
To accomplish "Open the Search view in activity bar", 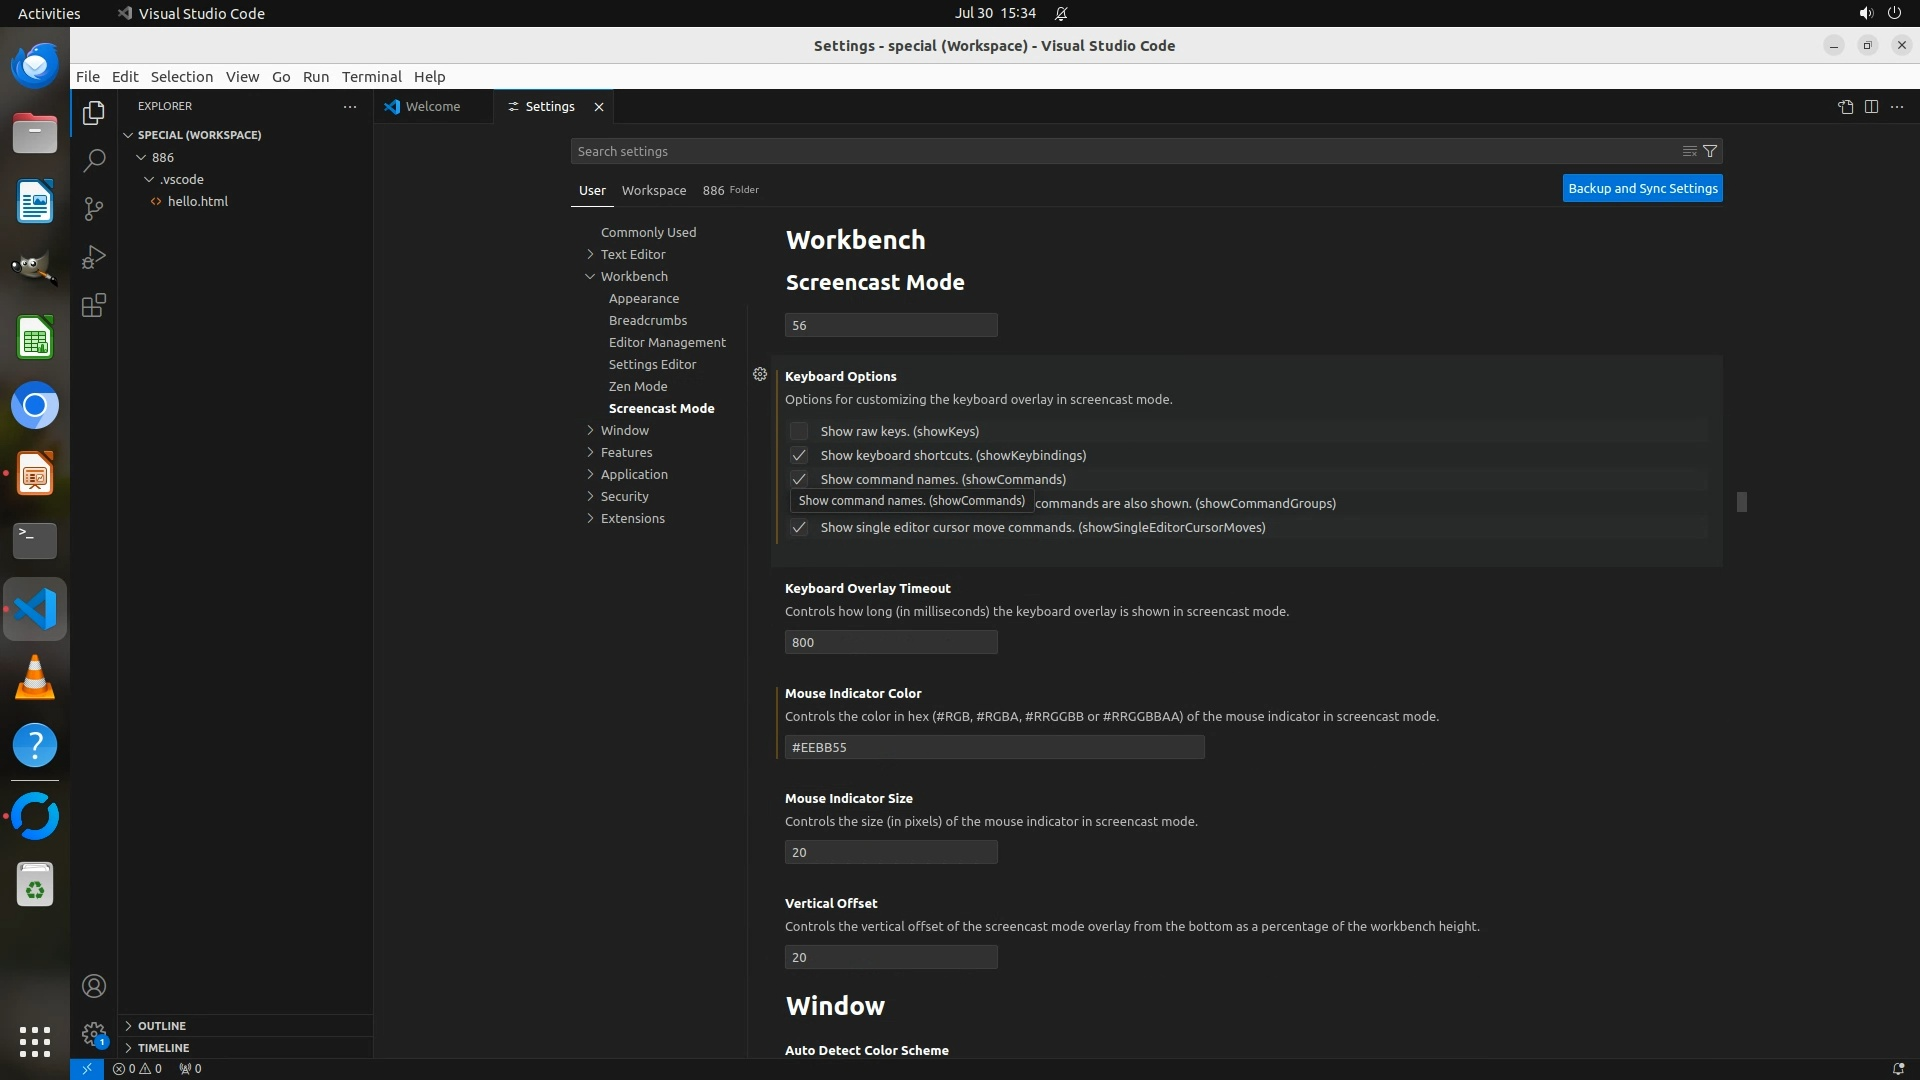I will tap(94, 161).
